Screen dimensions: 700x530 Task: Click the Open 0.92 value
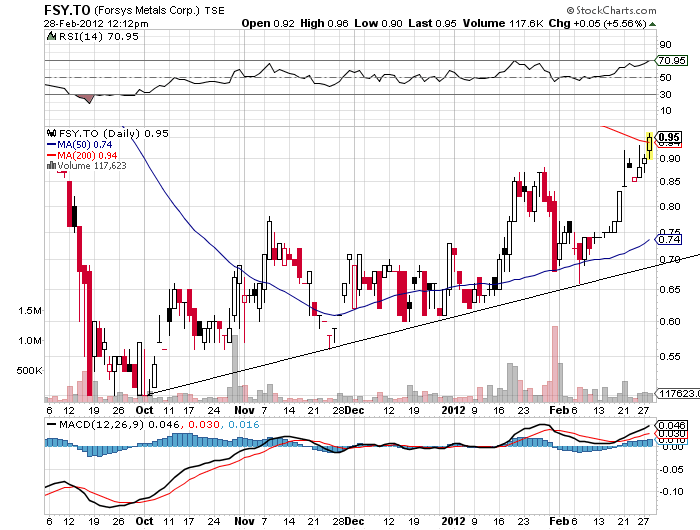[268, 24]
